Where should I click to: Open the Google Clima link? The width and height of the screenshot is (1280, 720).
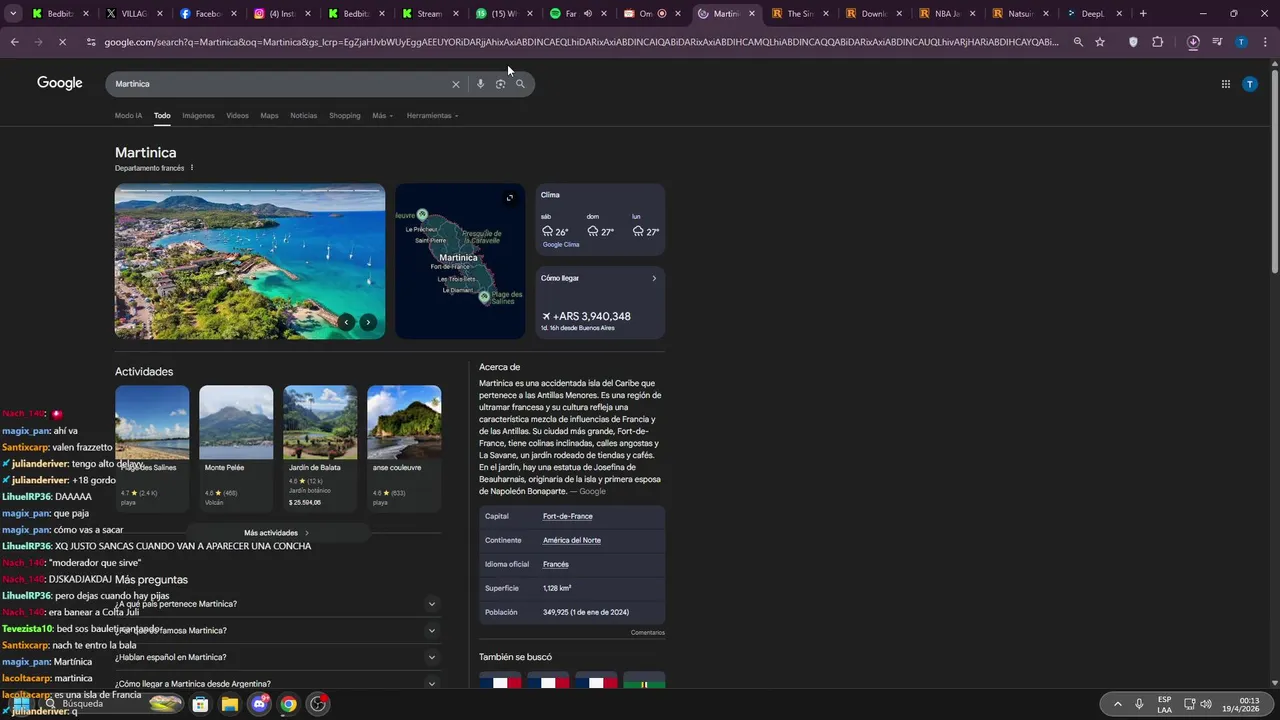(x=561, y=245)
